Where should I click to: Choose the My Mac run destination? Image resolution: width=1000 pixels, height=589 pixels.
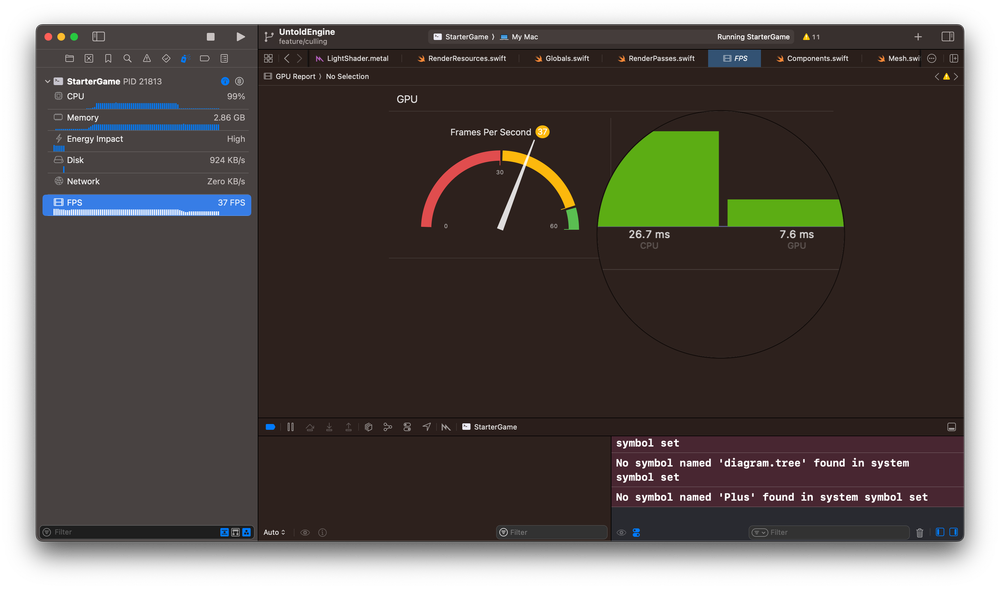click(519, 37)
